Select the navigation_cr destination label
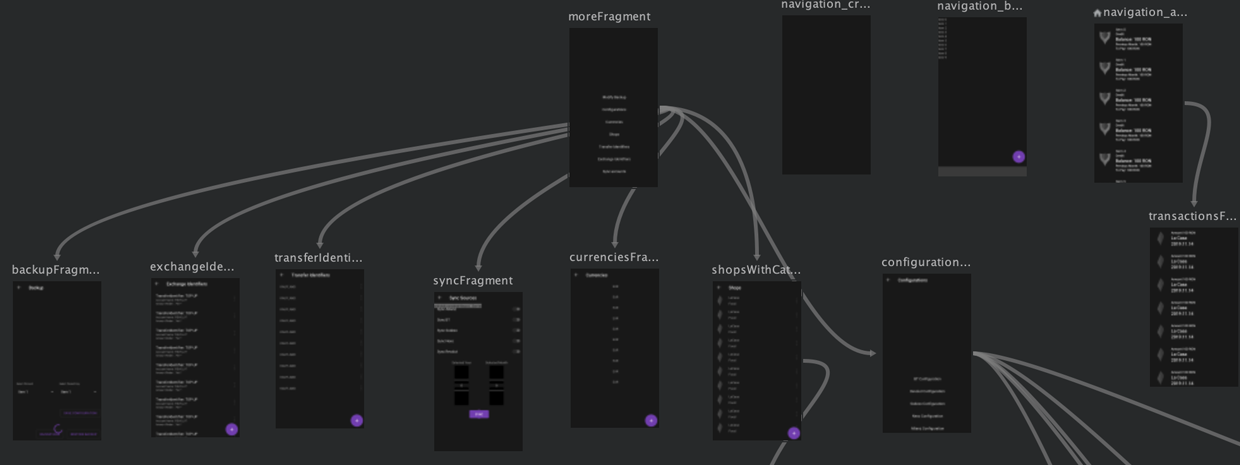The image size is (1240, 465). click(x=825, y=5)
